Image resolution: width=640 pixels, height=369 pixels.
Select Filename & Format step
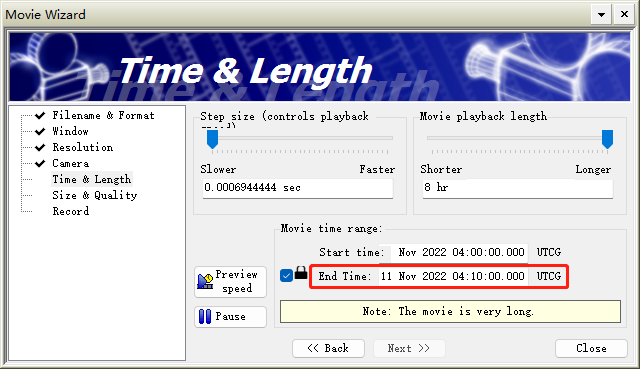pos(103,116)
